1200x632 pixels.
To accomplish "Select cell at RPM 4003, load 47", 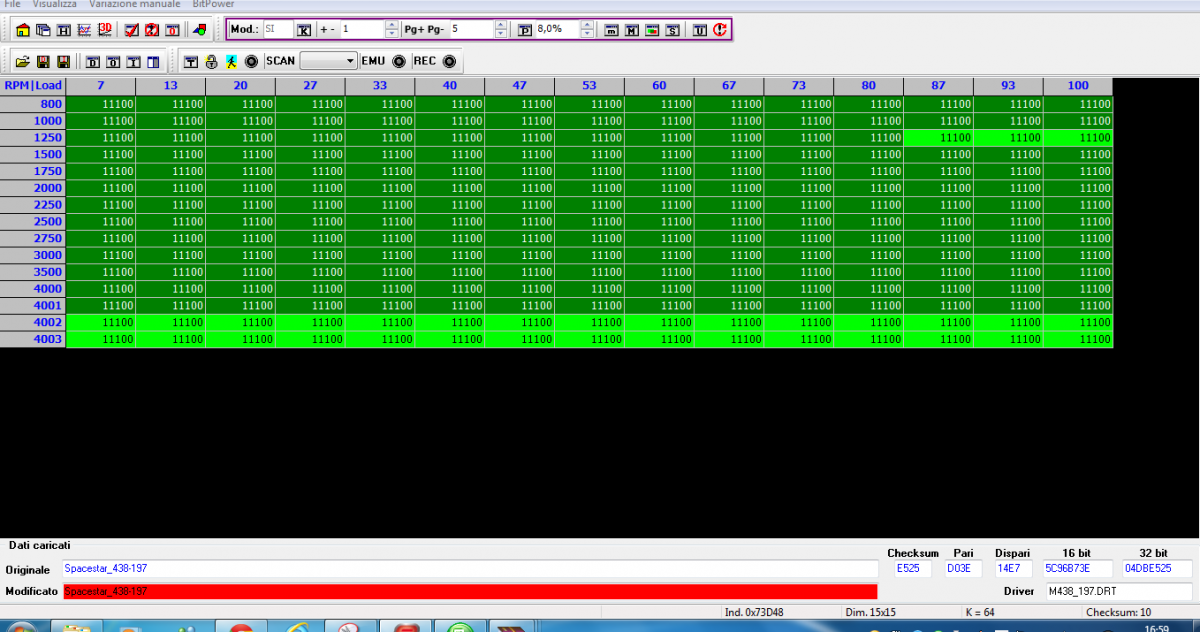I will (519, 339).
